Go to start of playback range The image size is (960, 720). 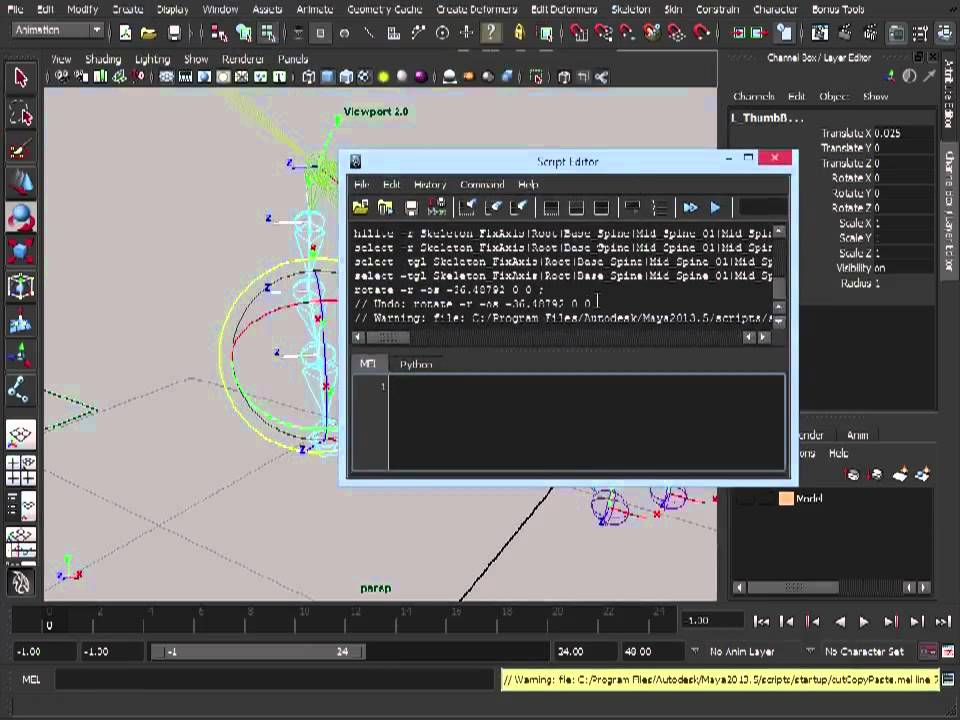(x=761, y=622)
